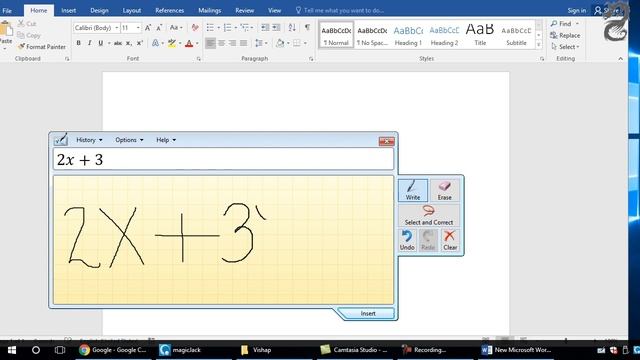Image resolution: width=640 pixels, height=360 pixels.
Task: Switch to Review tab
Action: click(x=244, y=11)
